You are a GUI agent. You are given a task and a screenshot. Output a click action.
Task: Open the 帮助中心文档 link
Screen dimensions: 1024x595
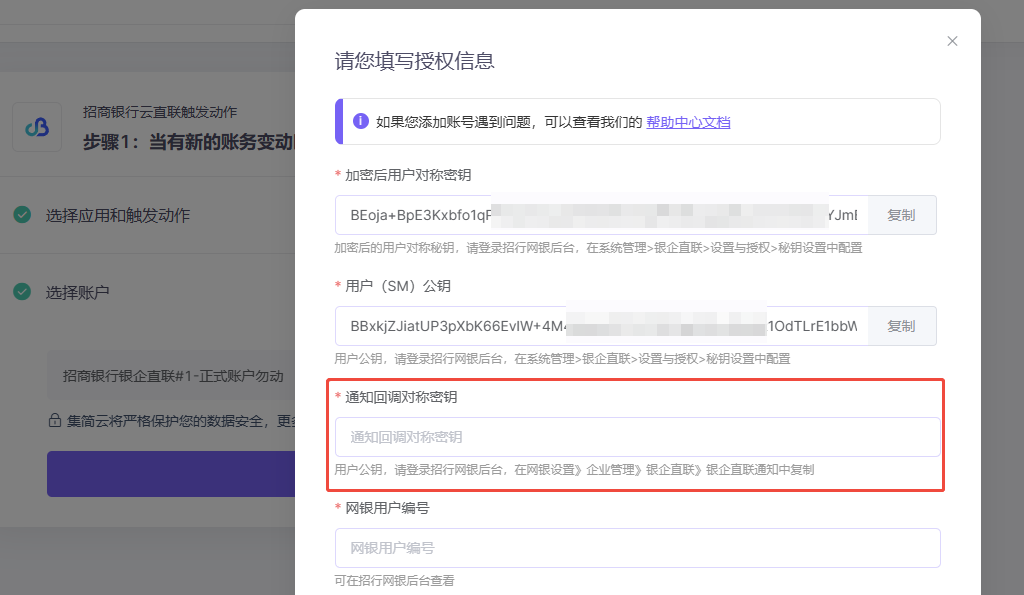coord(688,122)
